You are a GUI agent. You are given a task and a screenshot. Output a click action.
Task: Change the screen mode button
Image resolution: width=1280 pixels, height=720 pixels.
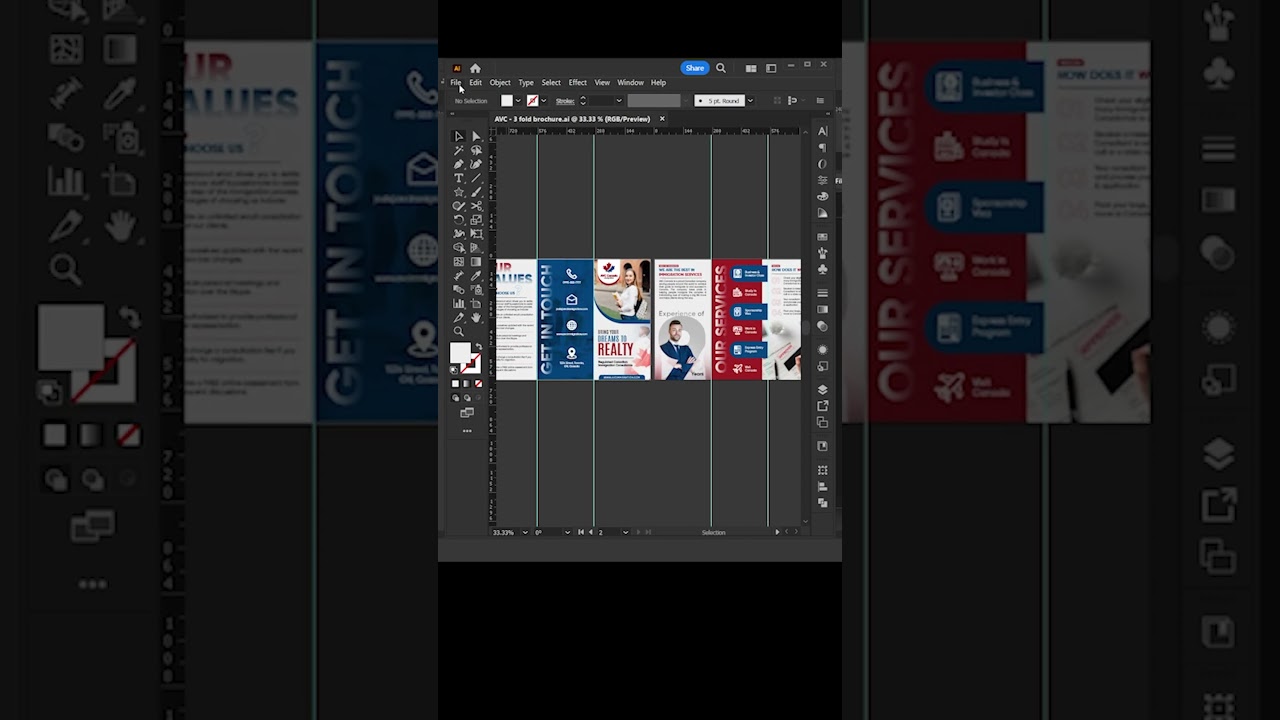467,412
